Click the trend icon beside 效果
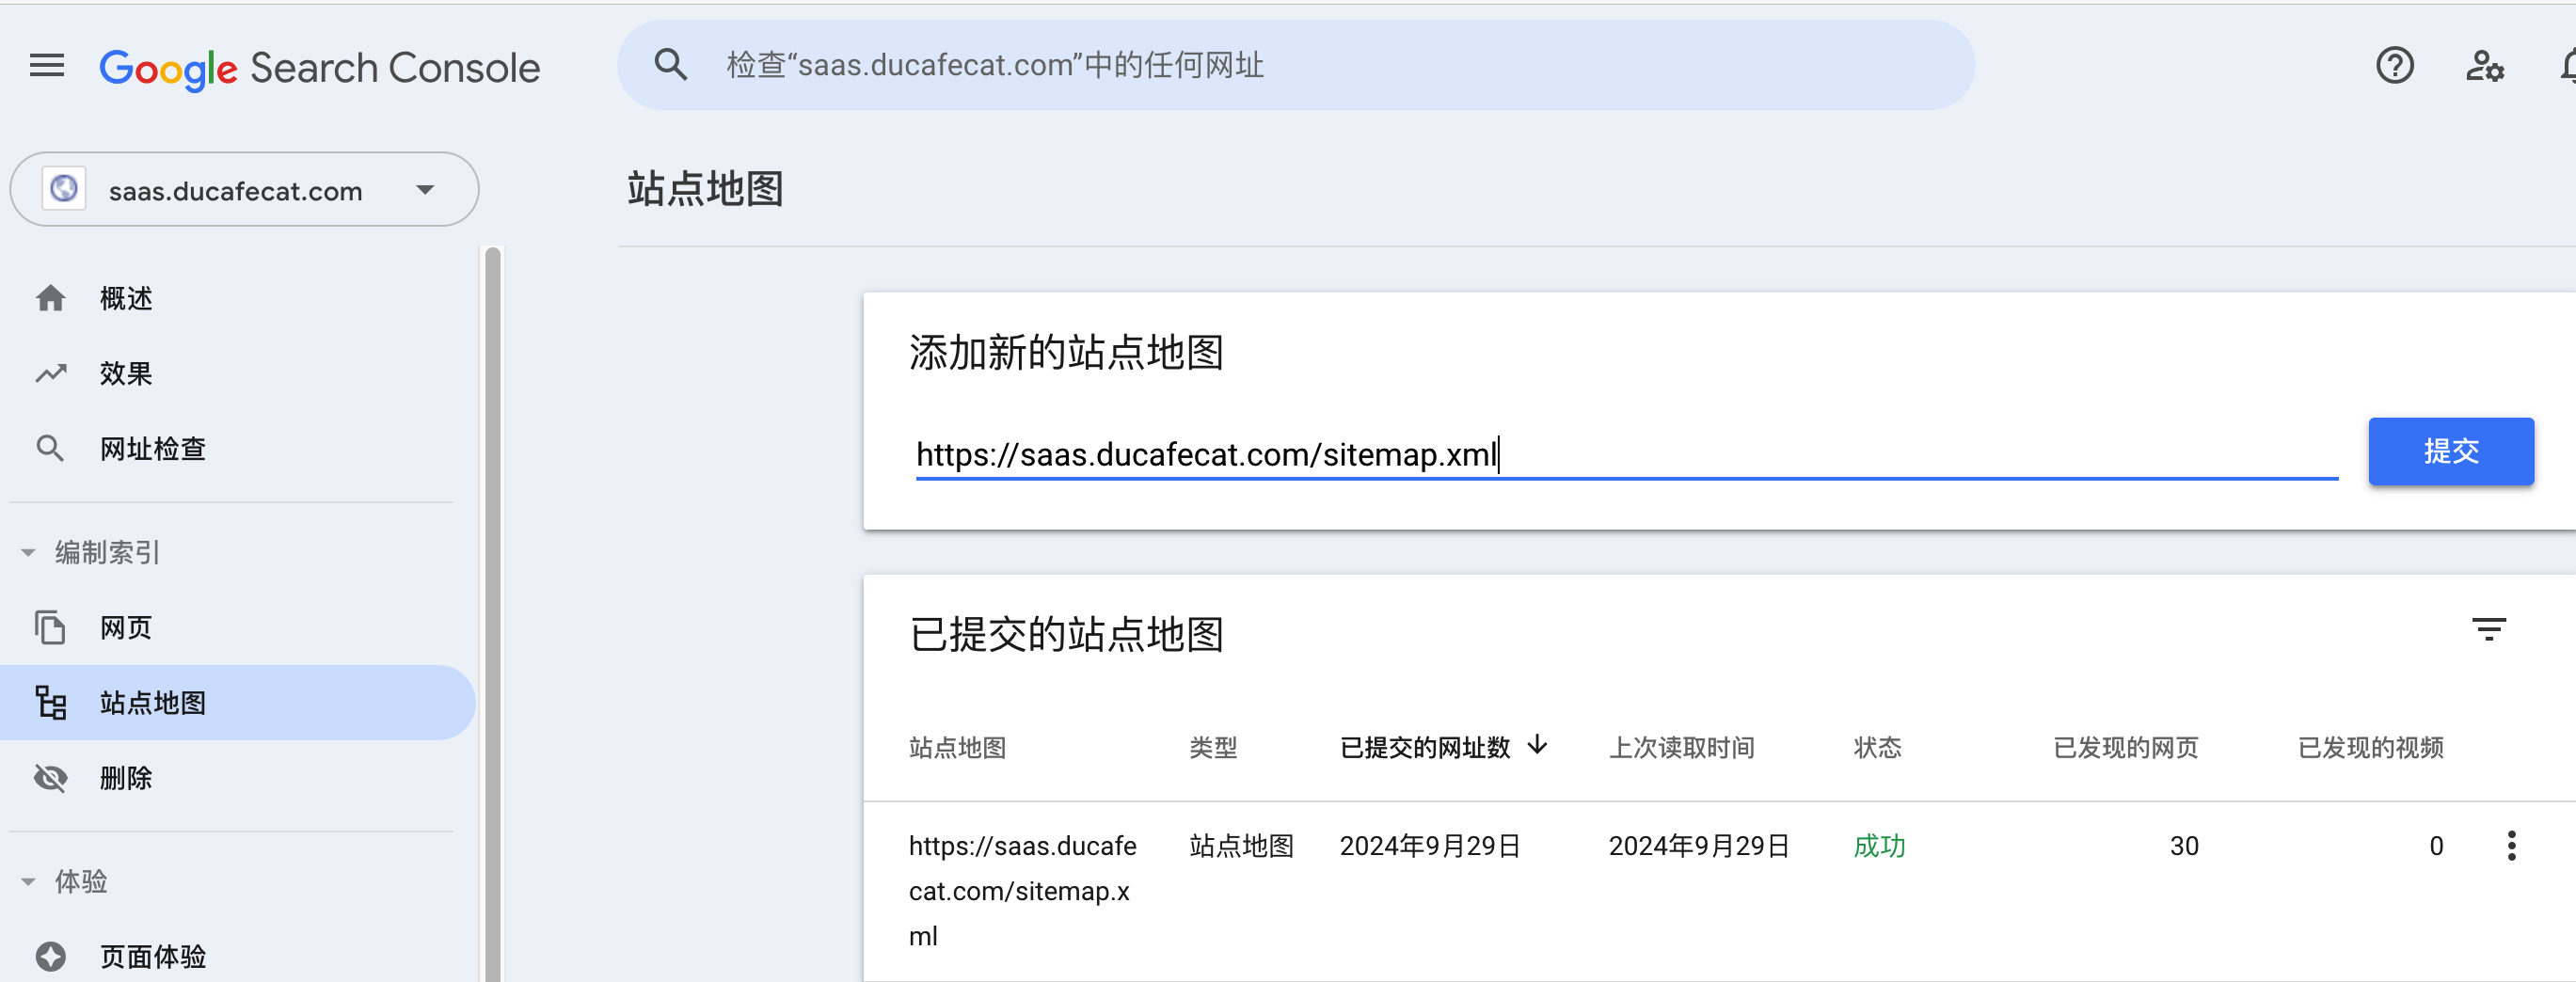Image resolution: width=2576 pixels, height=982 pixels. [51, 373]
